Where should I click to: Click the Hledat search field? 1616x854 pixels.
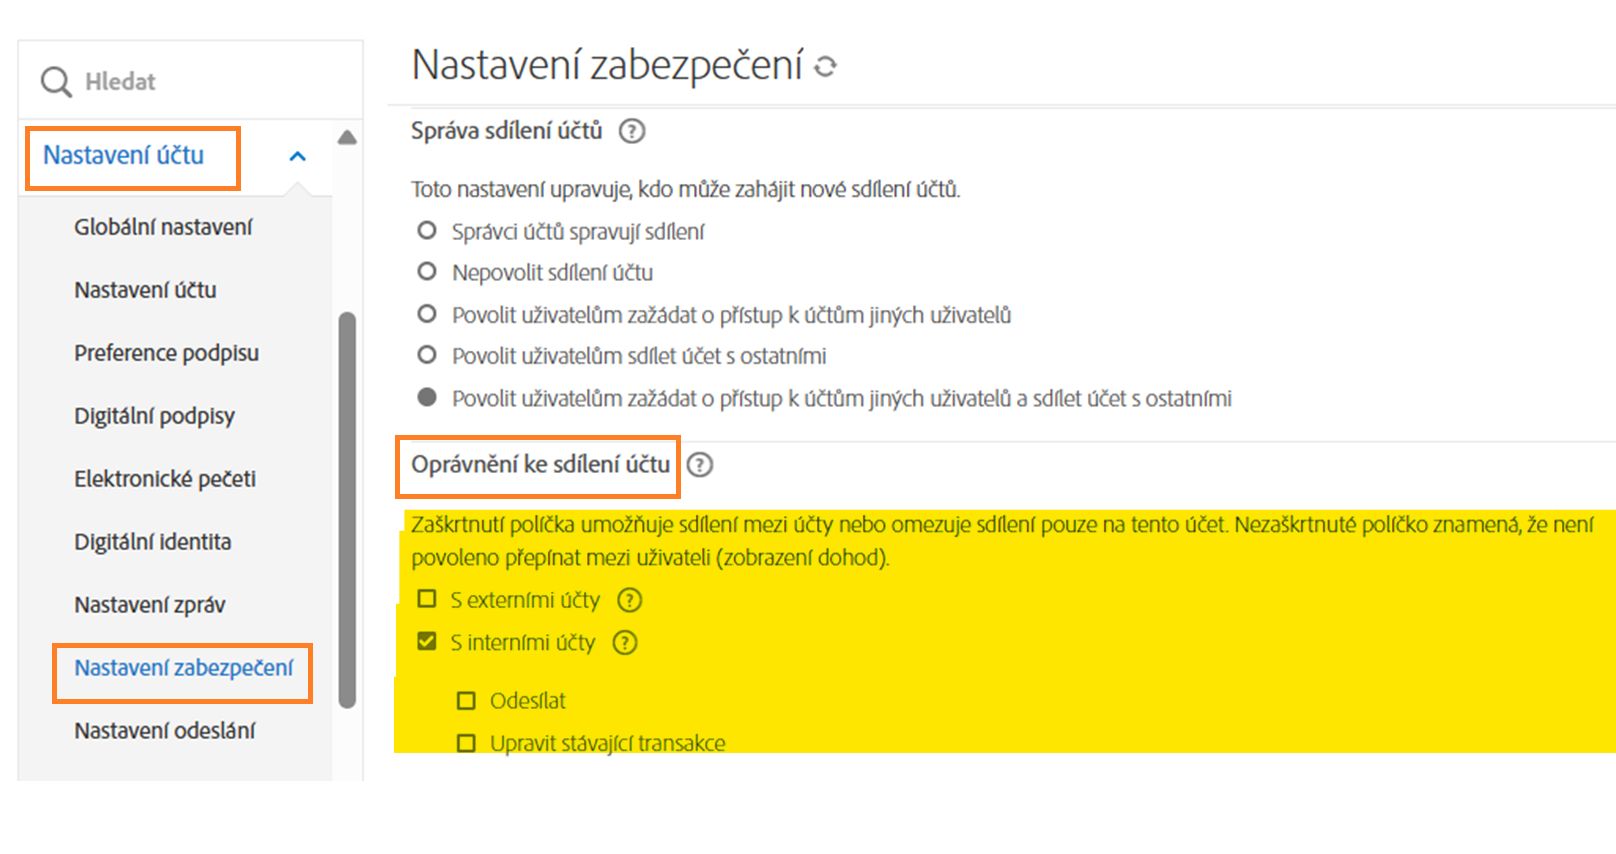coord(200,82)
